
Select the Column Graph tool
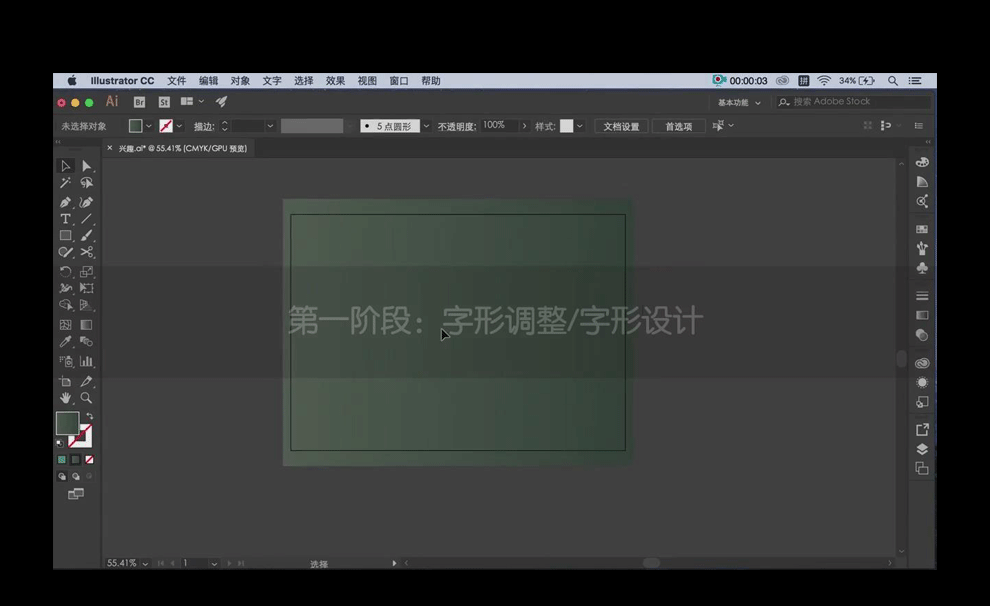[86, 362]
